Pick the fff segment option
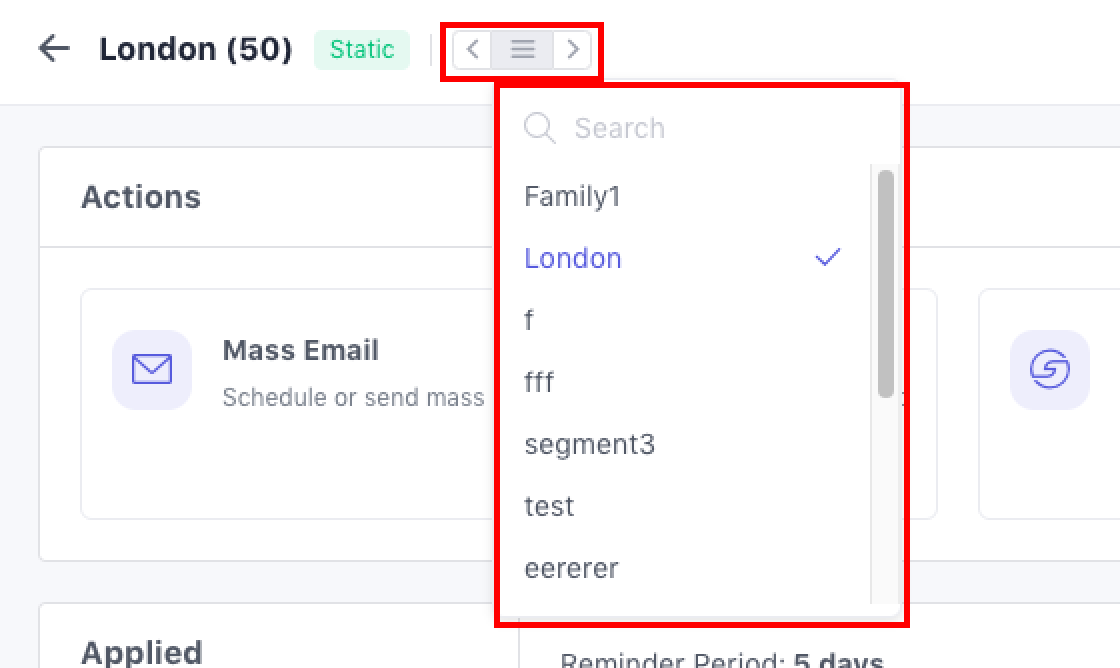 [x=539, y=382]
